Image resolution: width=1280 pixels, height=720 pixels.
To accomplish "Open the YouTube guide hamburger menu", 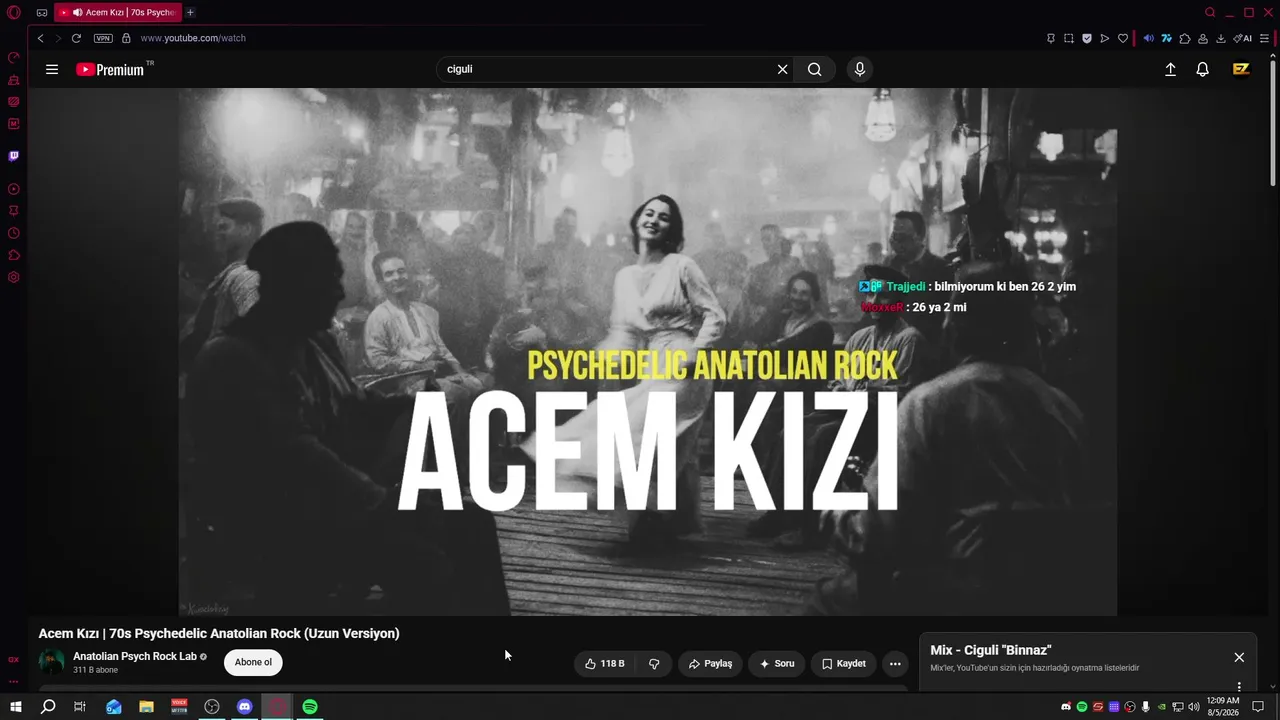I will pos(52,70).
